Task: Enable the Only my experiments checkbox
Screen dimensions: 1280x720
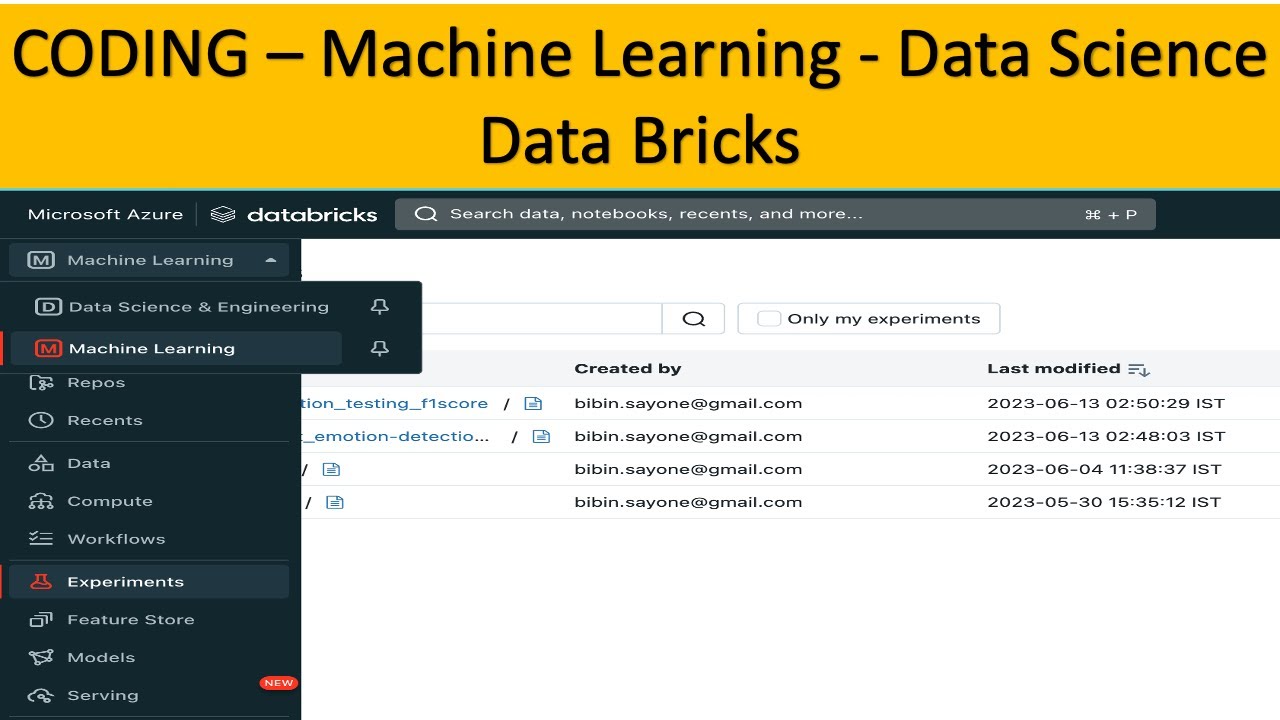Action: tap(769, 319)
